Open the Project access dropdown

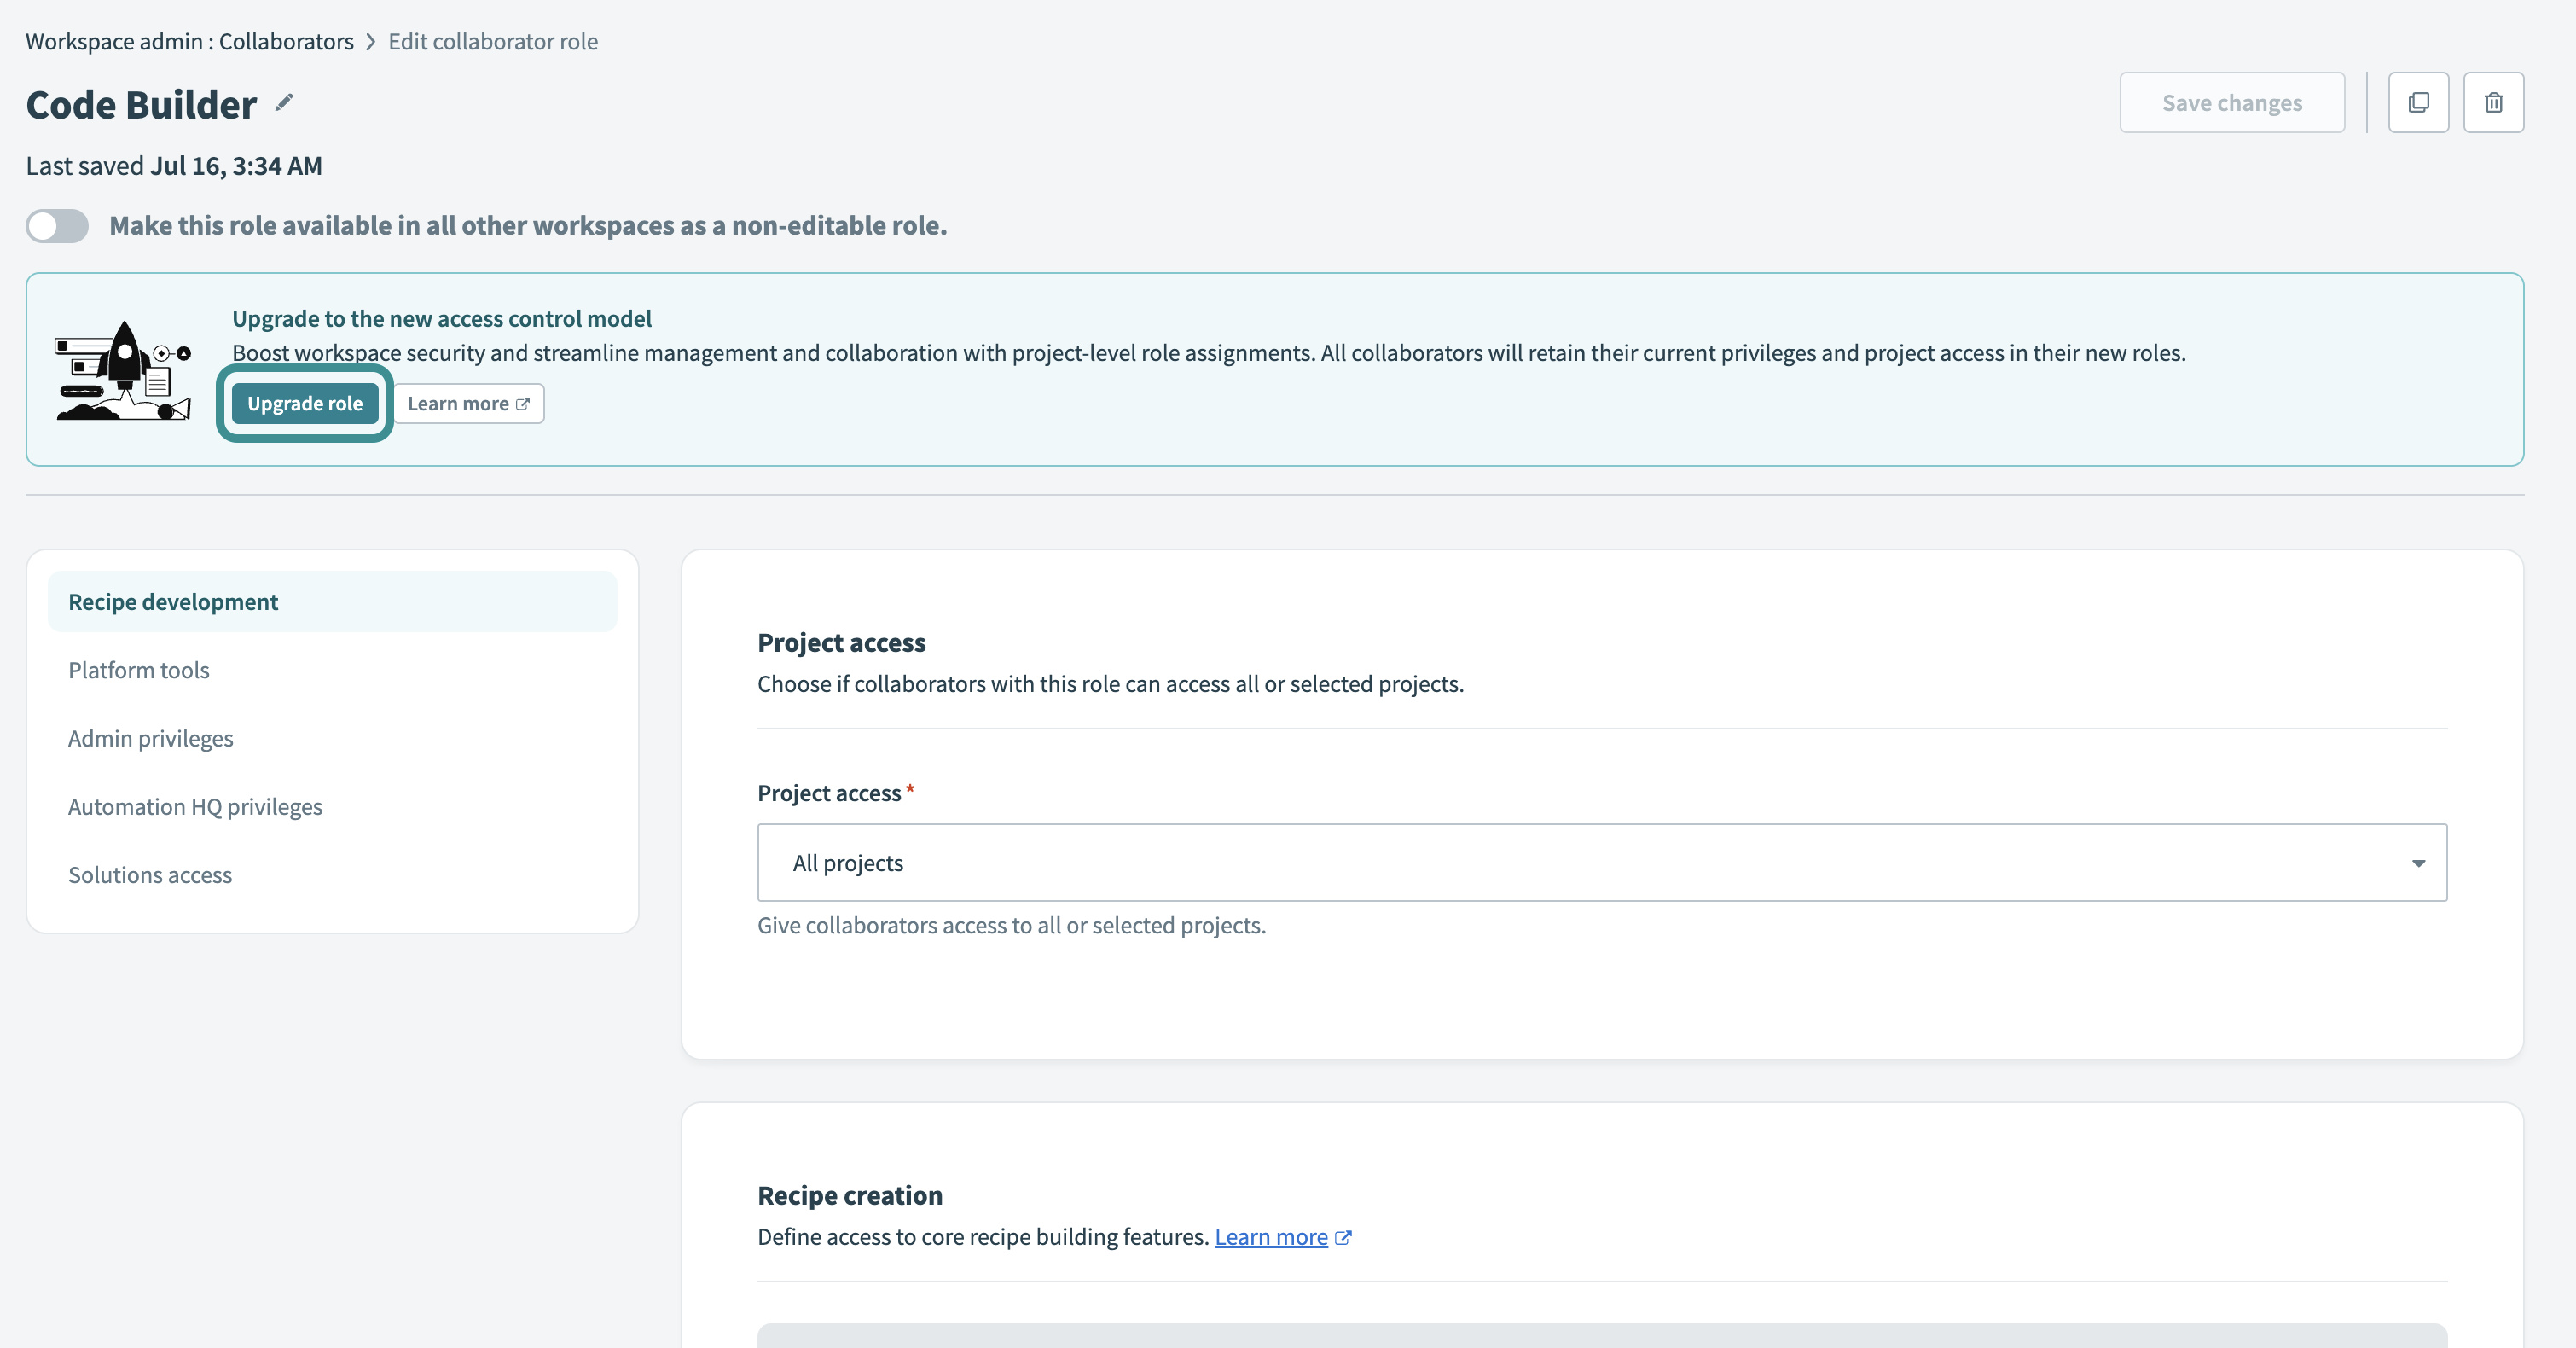point(1600,863)
